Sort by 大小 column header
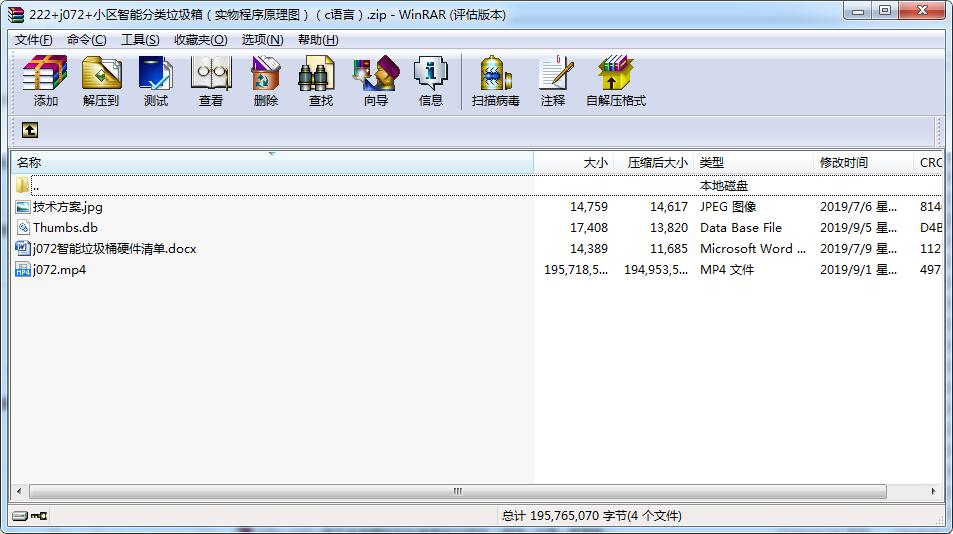953x534 pixels. click(x=573, y=163)
